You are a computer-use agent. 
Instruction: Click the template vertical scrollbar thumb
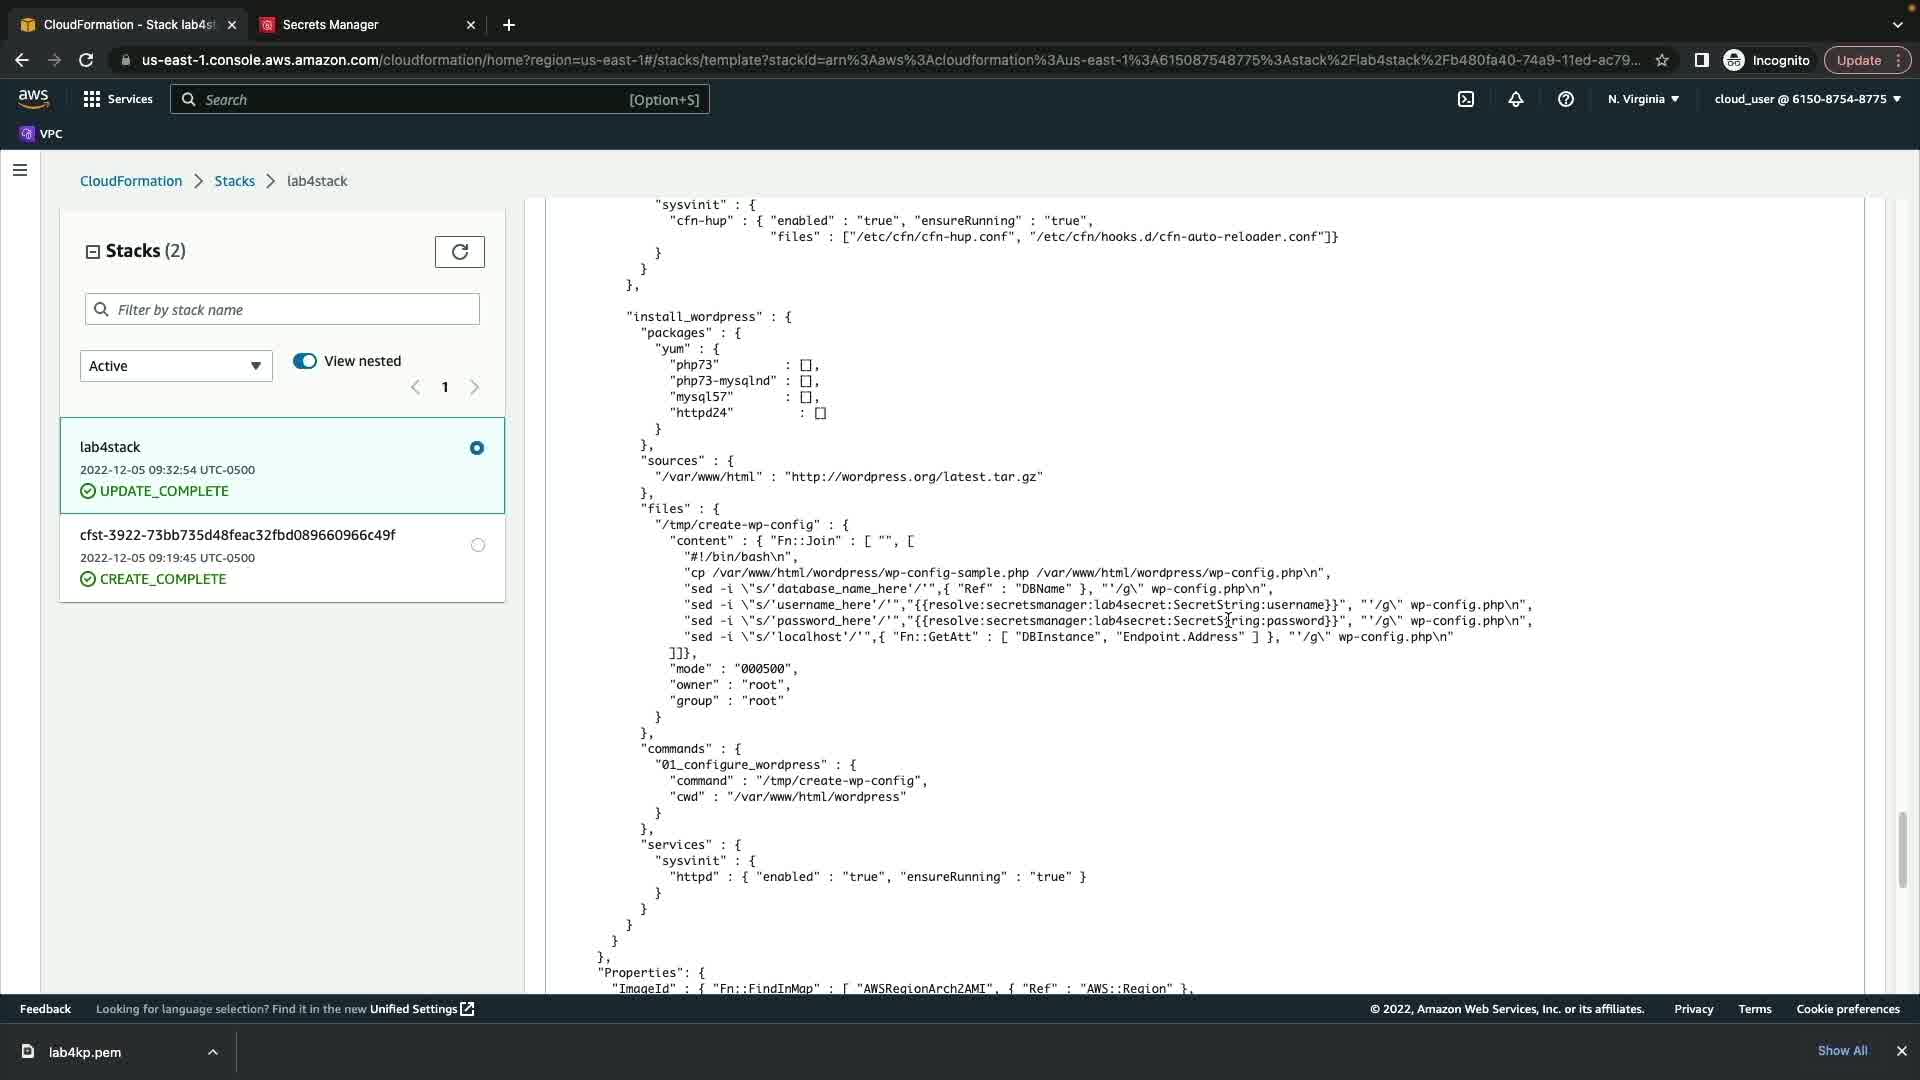pyautogui.click(x=1902, y=850)
